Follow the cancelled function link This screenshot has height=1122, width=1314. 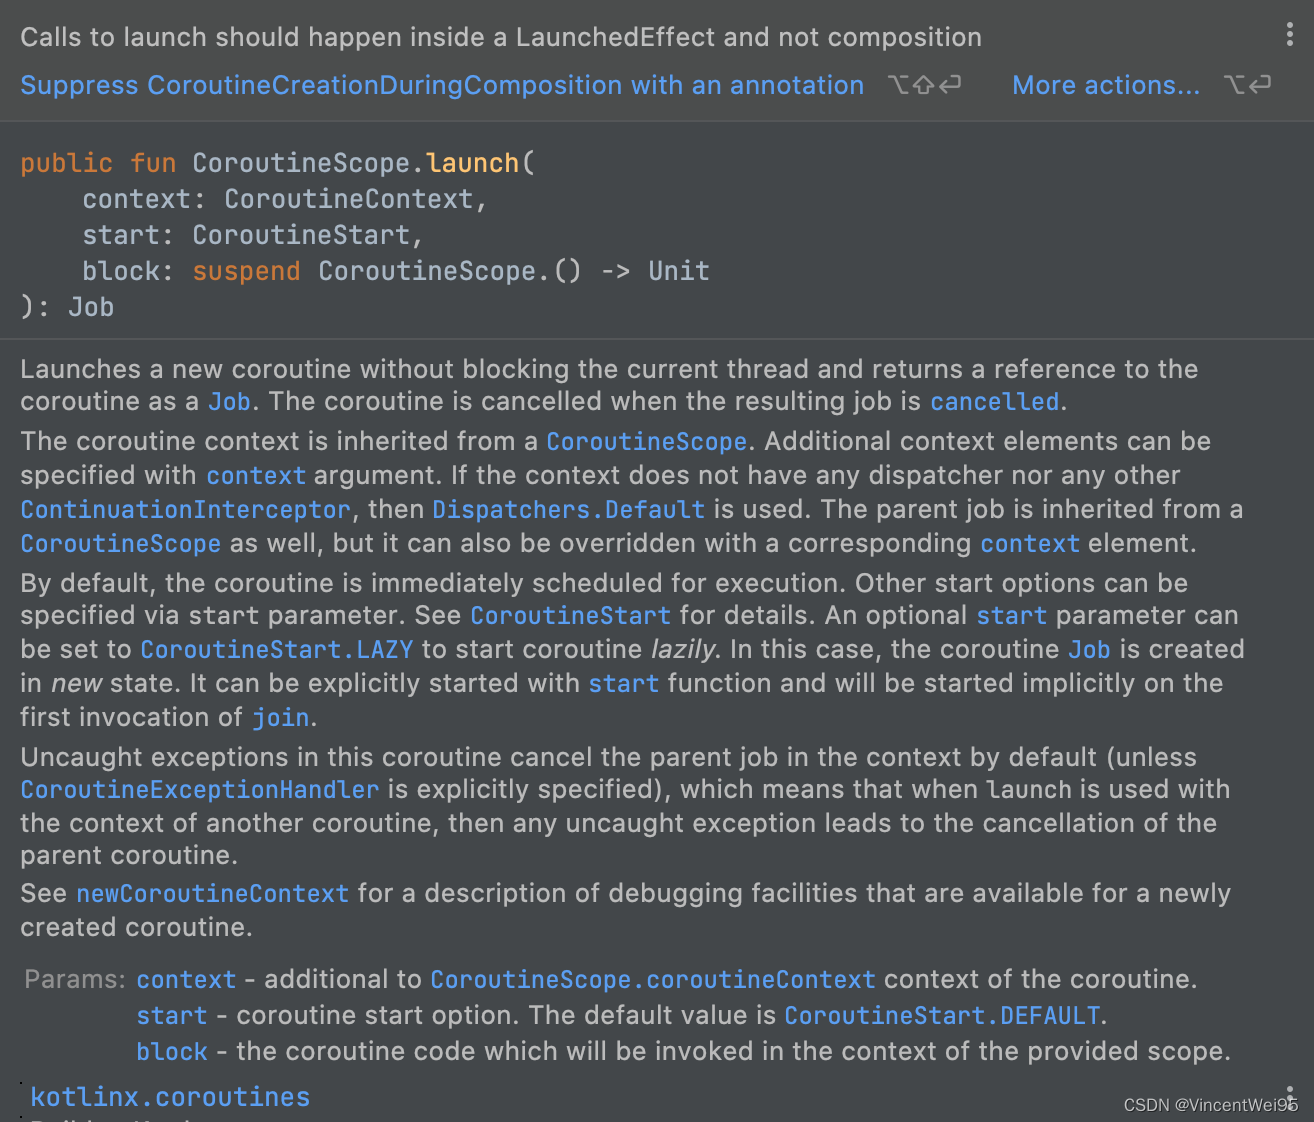pos(994,402)
